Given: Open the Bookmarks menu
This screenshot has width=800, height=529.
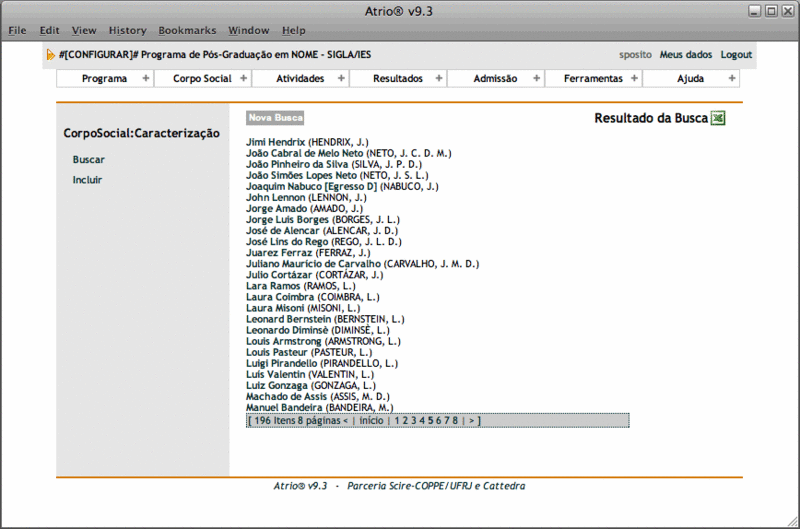Looking at the screenshot, I should 187,31.
